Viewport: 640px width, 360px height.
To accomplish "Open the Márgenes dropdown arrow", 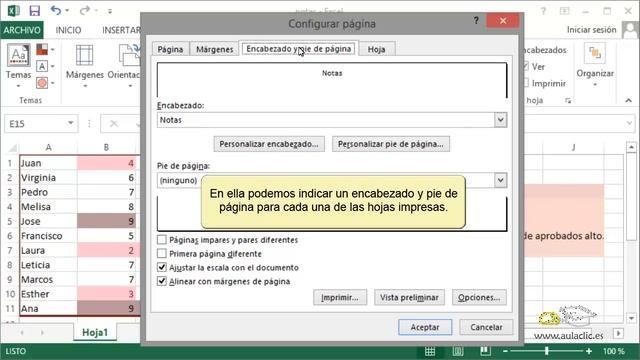I will click(x=85, y=86).
